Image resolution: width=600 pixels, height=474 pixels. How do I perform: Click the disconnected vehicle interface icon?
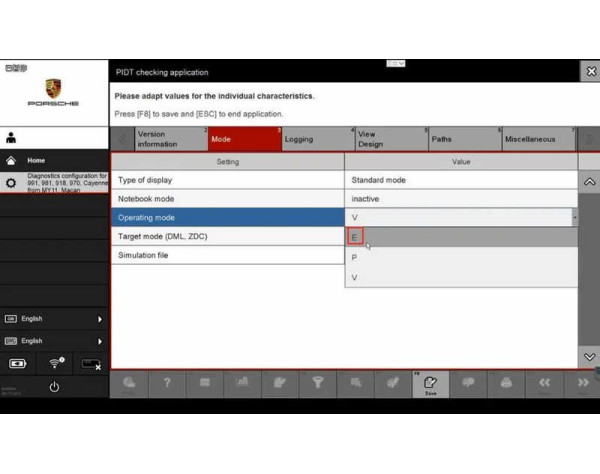click(90, 363)
